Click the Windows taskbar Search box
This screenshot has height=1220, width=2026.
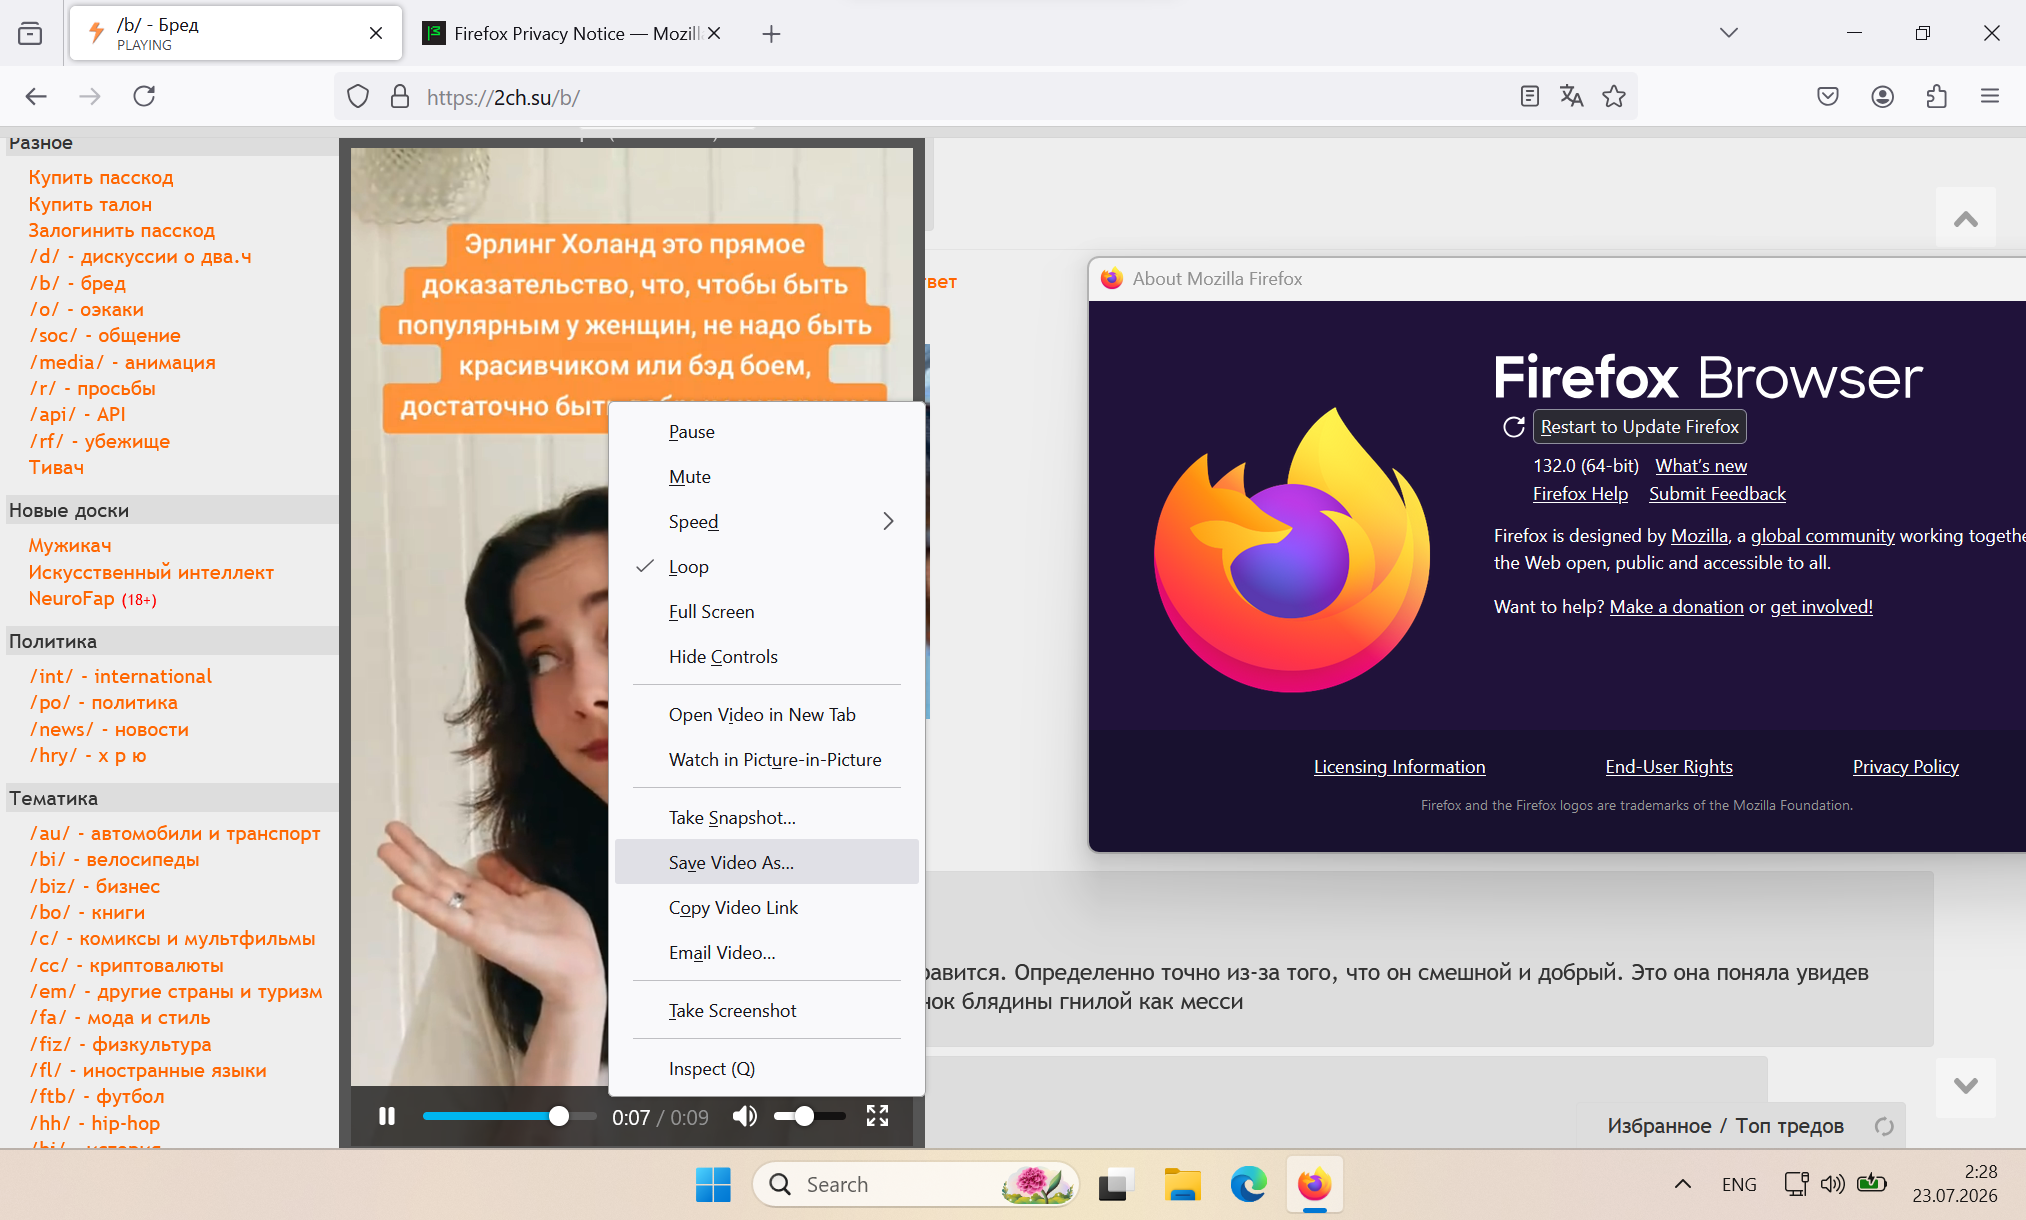coord(916,1185)
